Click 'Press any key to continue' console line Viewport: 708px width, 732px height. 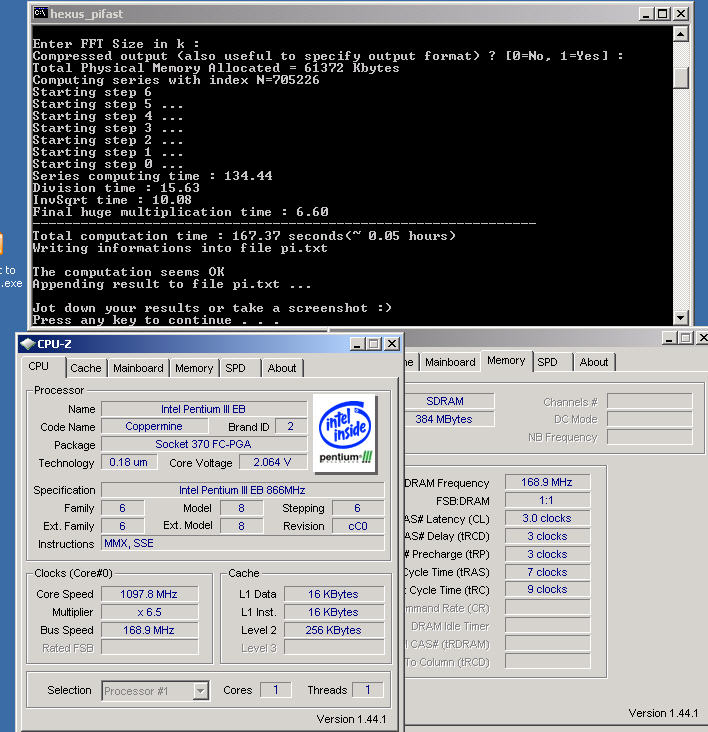tap(156, 320)
